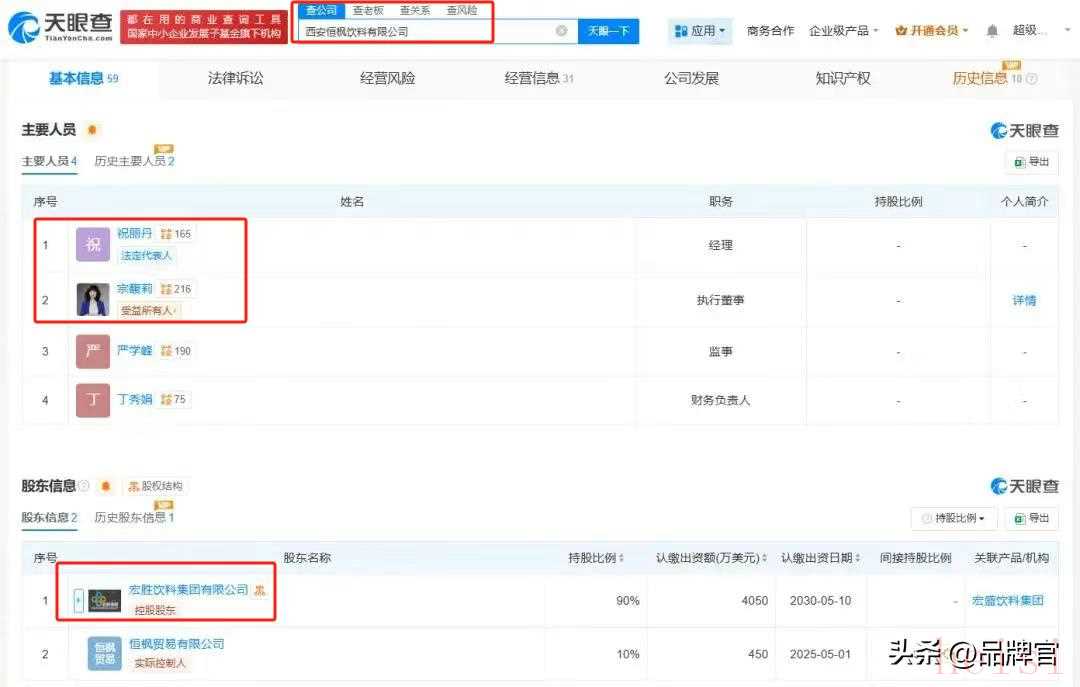Open the 持股比例 filter dropdown
1080x687 pixels.
(x=953, y=518)
